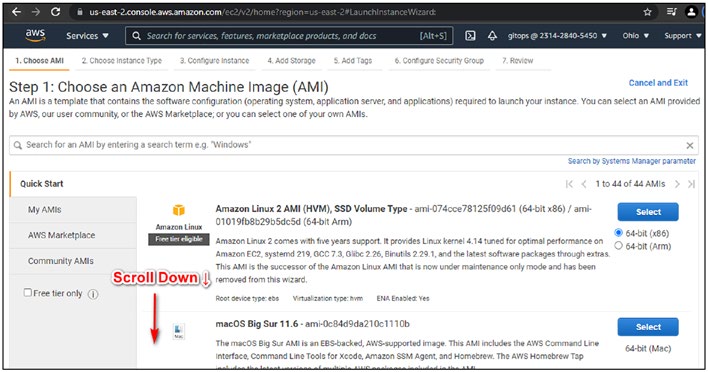The image size is (708, 372).
Task: Go to step 4 Add Storage
Action: pos(291,60)
